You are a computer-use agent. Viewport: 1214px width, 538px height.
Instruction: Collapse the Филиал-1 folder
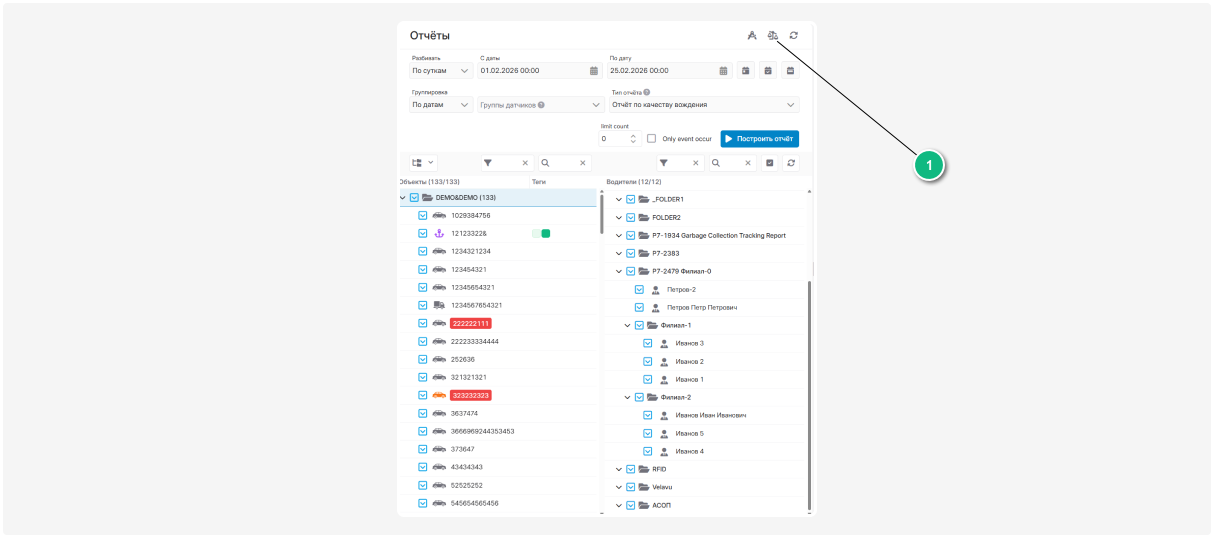[627, 325]
